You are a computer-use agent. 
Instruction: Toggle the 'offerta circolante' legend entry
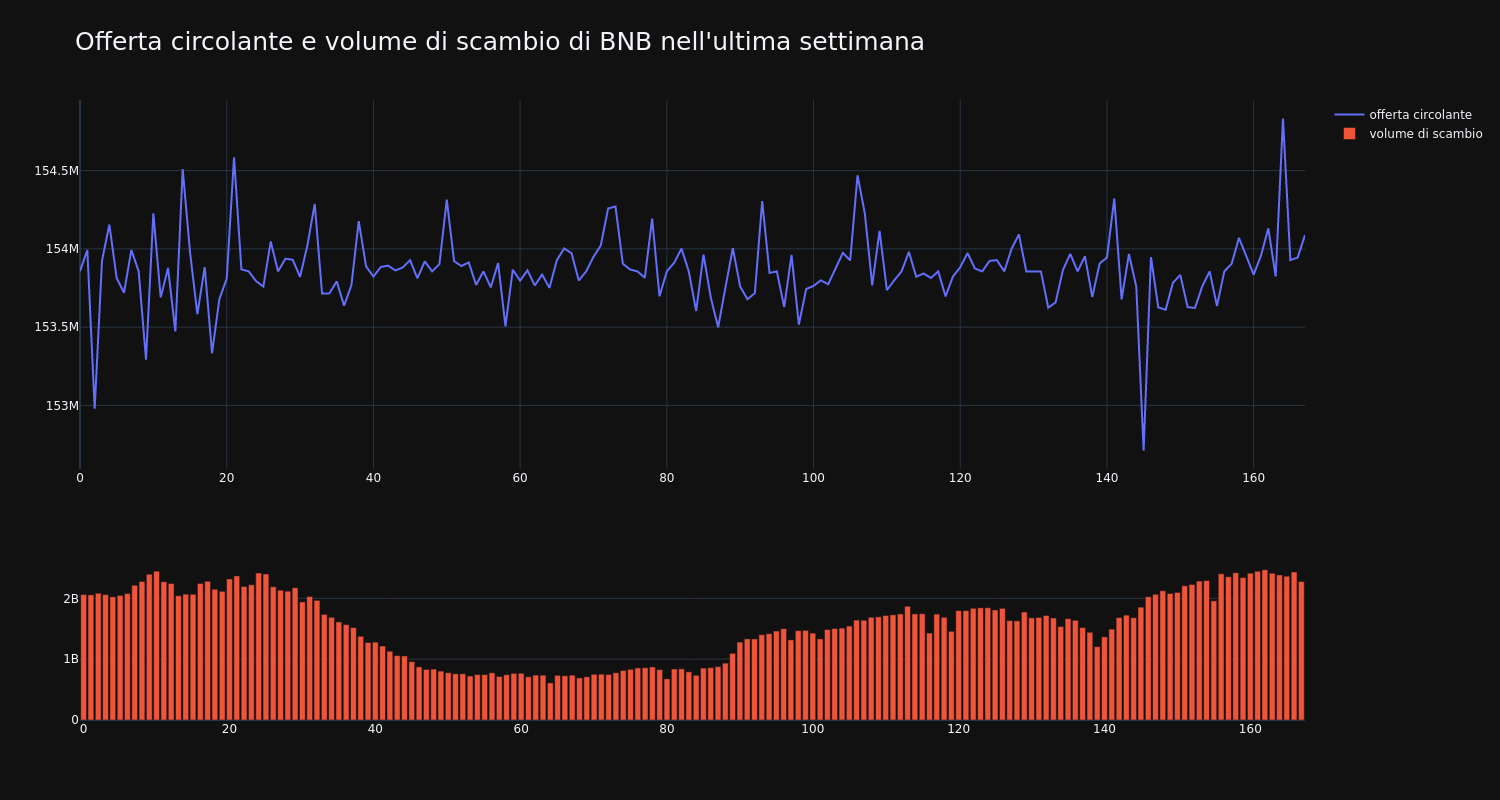[x=1408, y=115]
